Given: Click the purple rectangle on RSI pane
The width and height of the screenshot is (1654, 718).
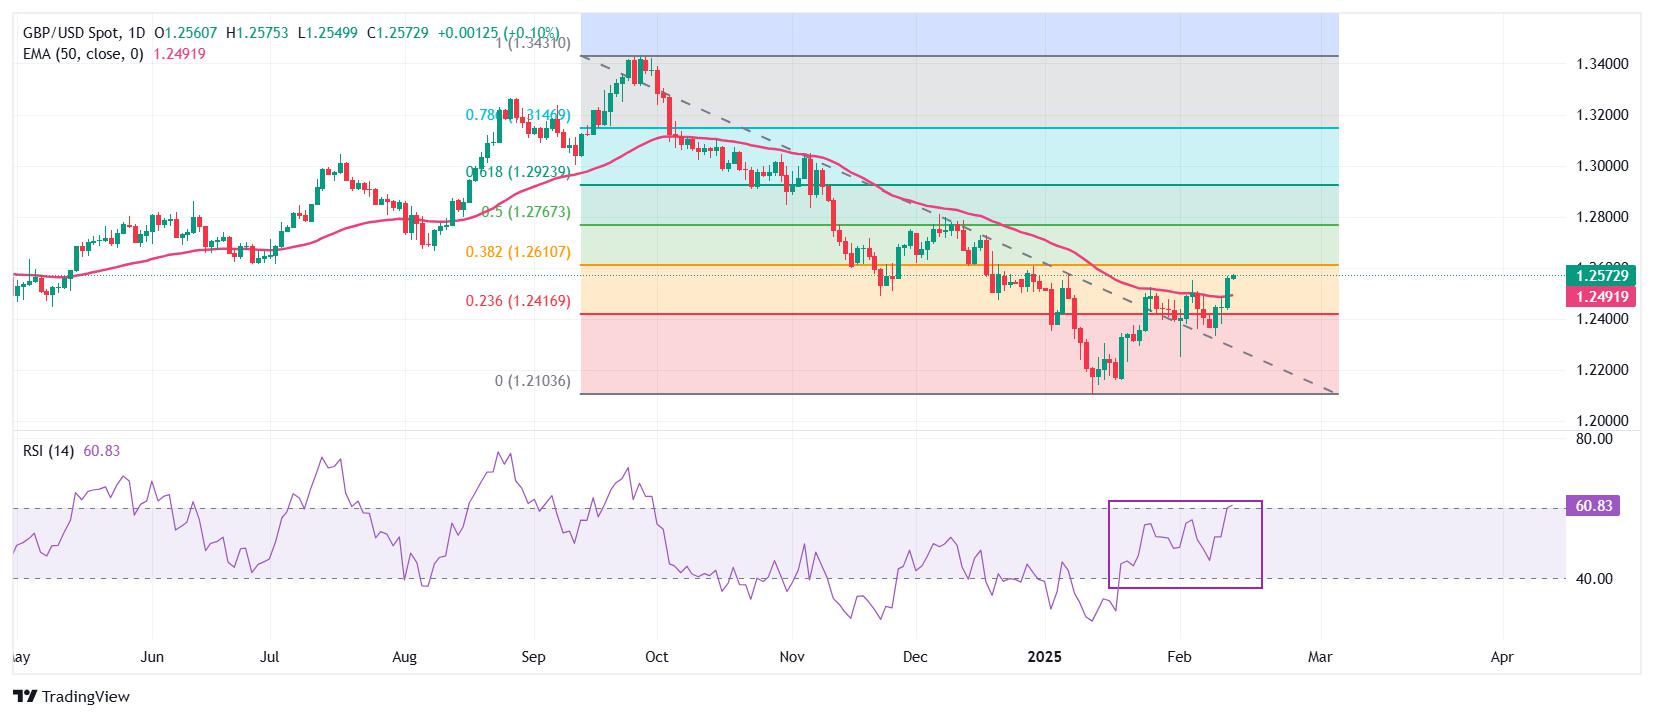Looking at the screenshot, I should tap(1185, 544).
